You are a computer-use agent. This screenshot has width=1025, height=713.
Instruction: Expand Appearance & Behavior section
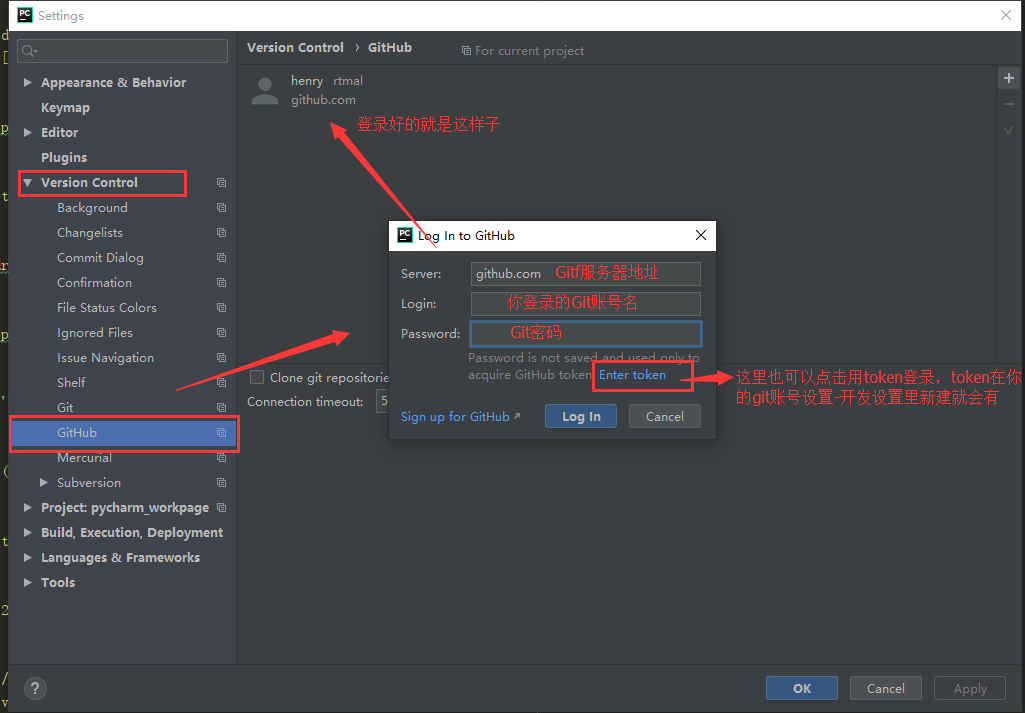pos(27,82)
